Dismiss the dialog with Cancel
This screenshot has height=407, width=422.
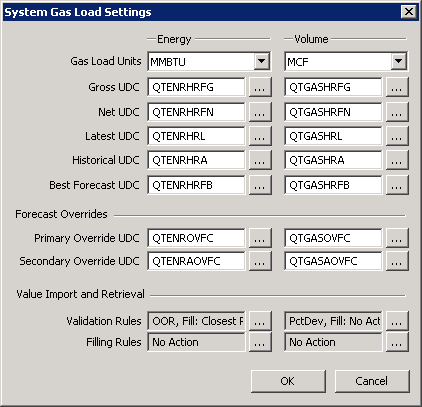372,381
